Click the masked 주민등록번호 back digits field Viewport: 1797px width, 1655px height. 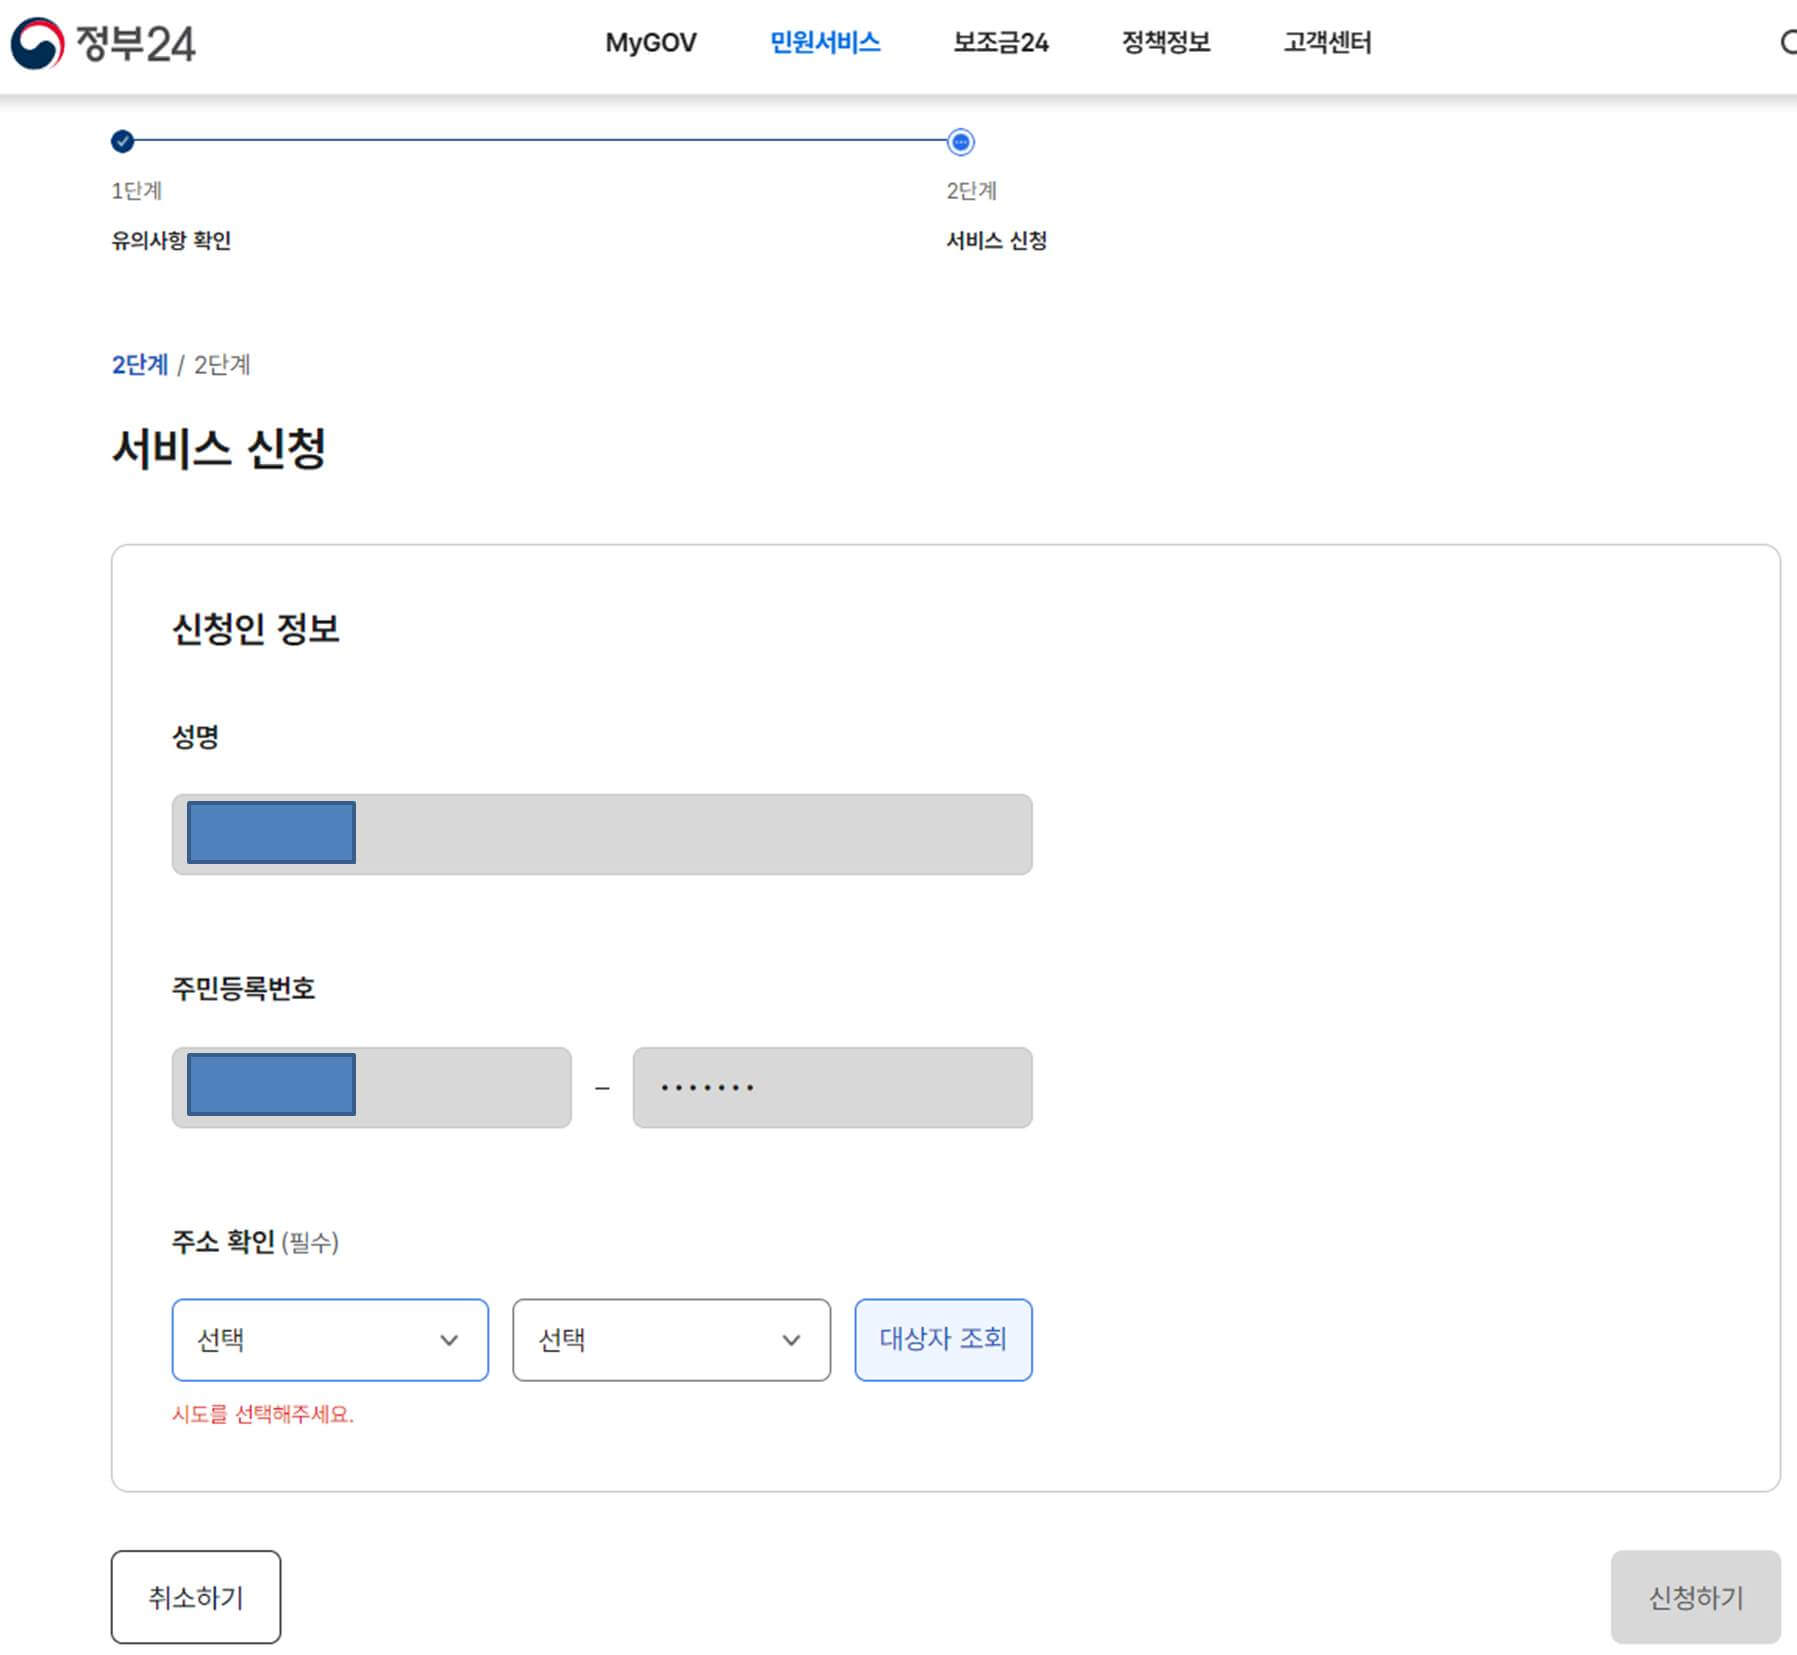[x=832, y=1088]
